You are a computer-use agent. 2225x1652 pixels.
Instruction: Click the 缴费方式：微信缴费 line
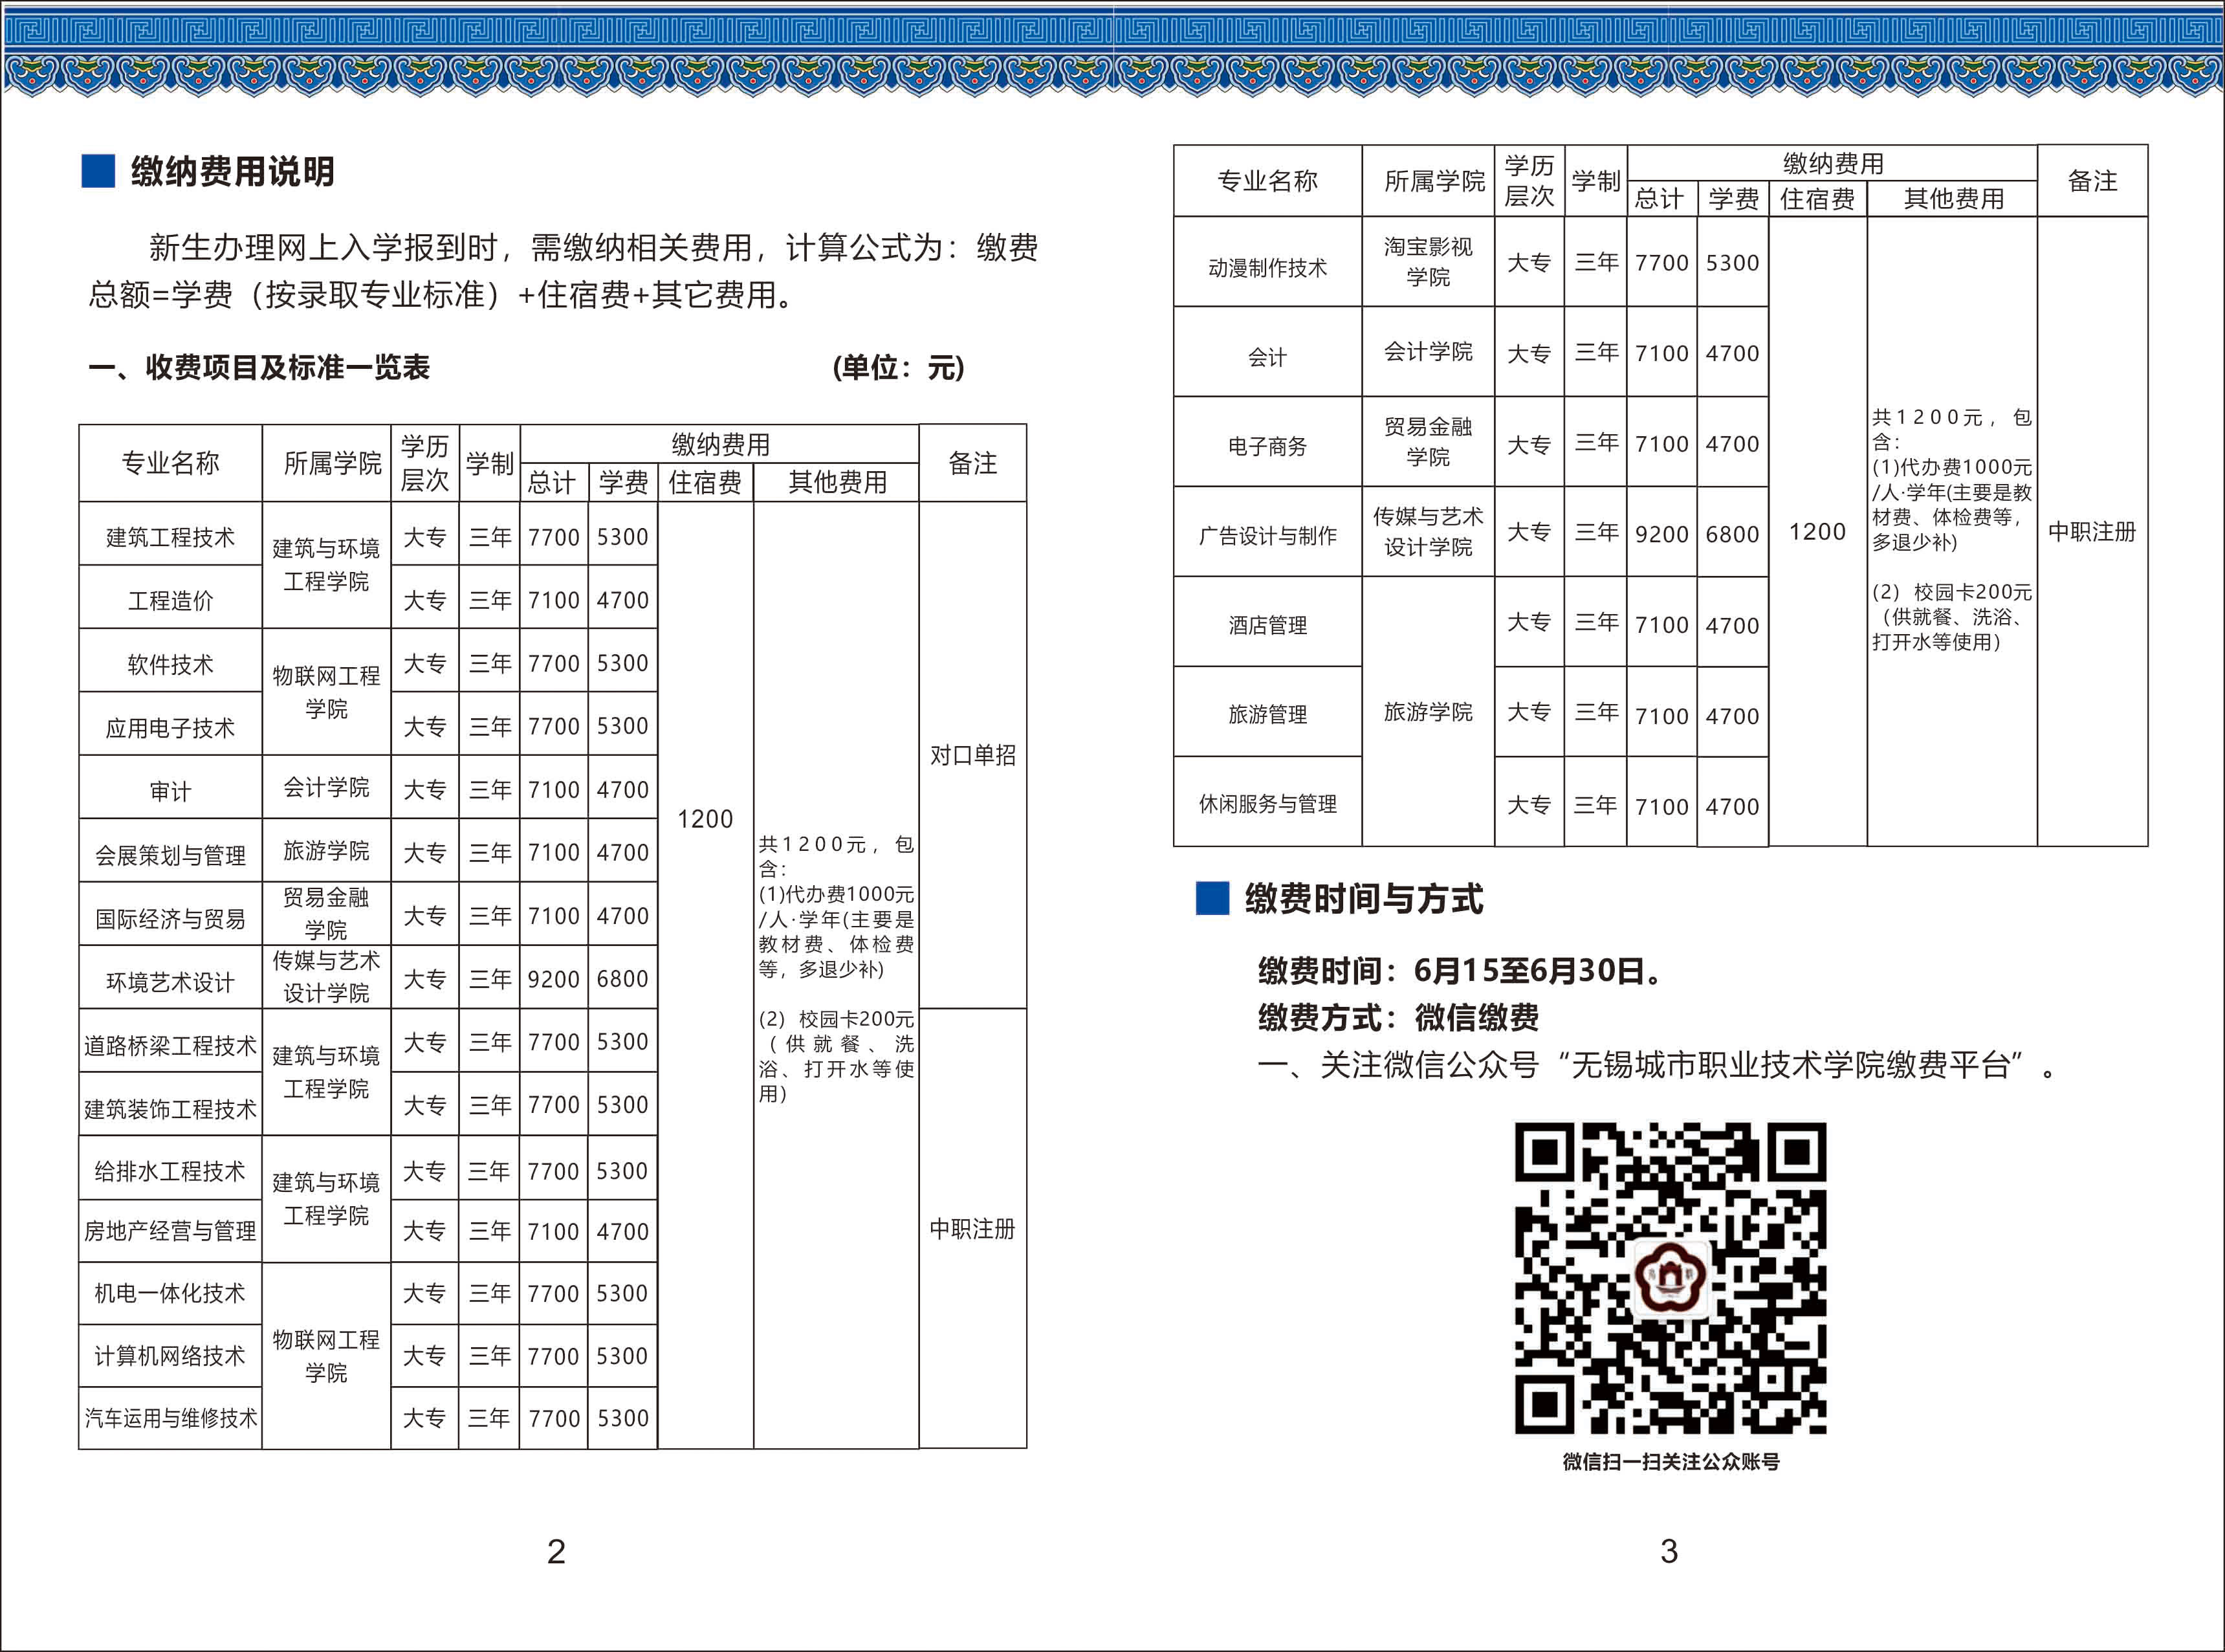point(1398,1018)
